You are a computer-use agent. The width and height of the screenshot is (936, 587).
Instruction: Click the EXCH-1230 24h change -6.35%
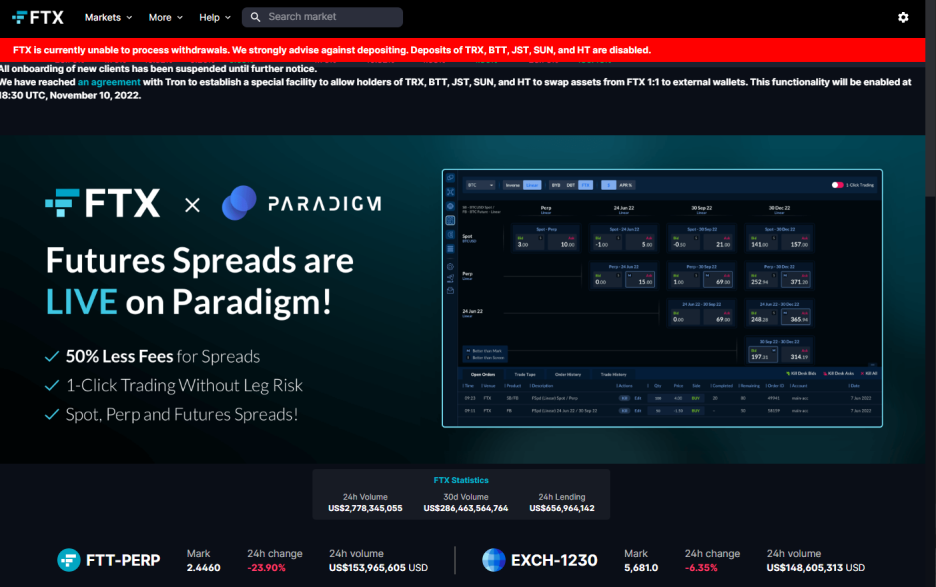point(701,568)
